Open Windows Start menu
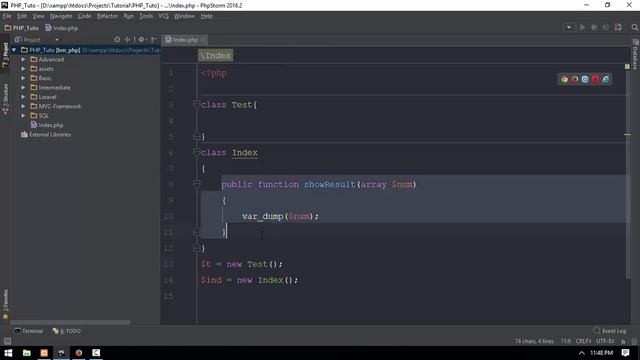The image size is (640, 360). coord(8,353)
